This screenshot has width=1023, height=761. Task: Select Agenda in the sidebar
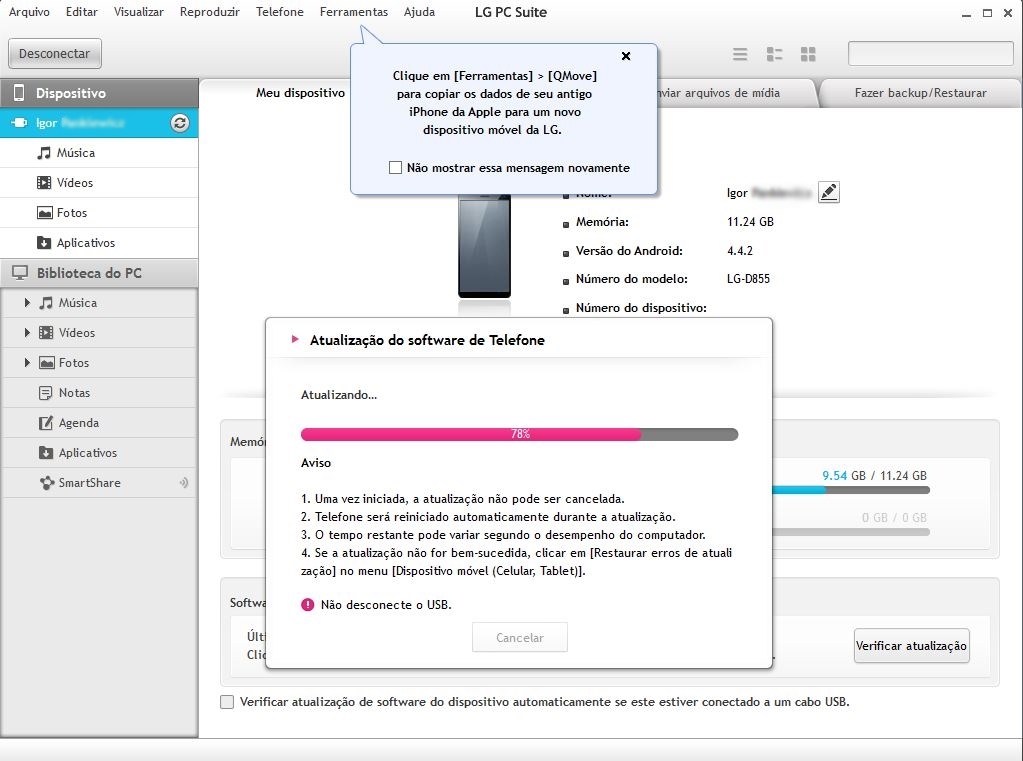click(99, 423)
